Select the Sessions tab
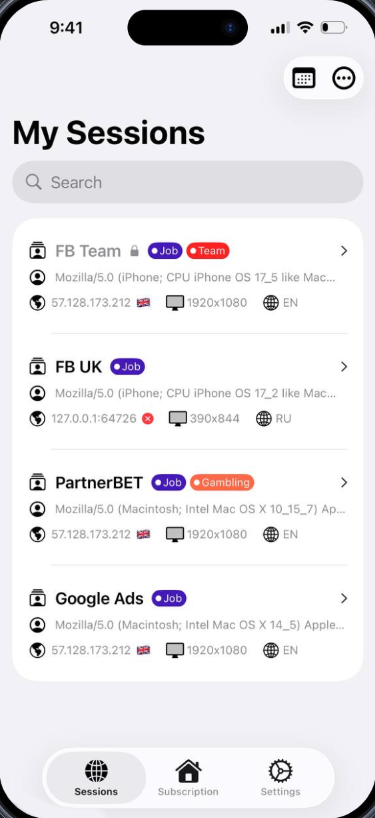375x818 pixels. (x=96, y=778)
